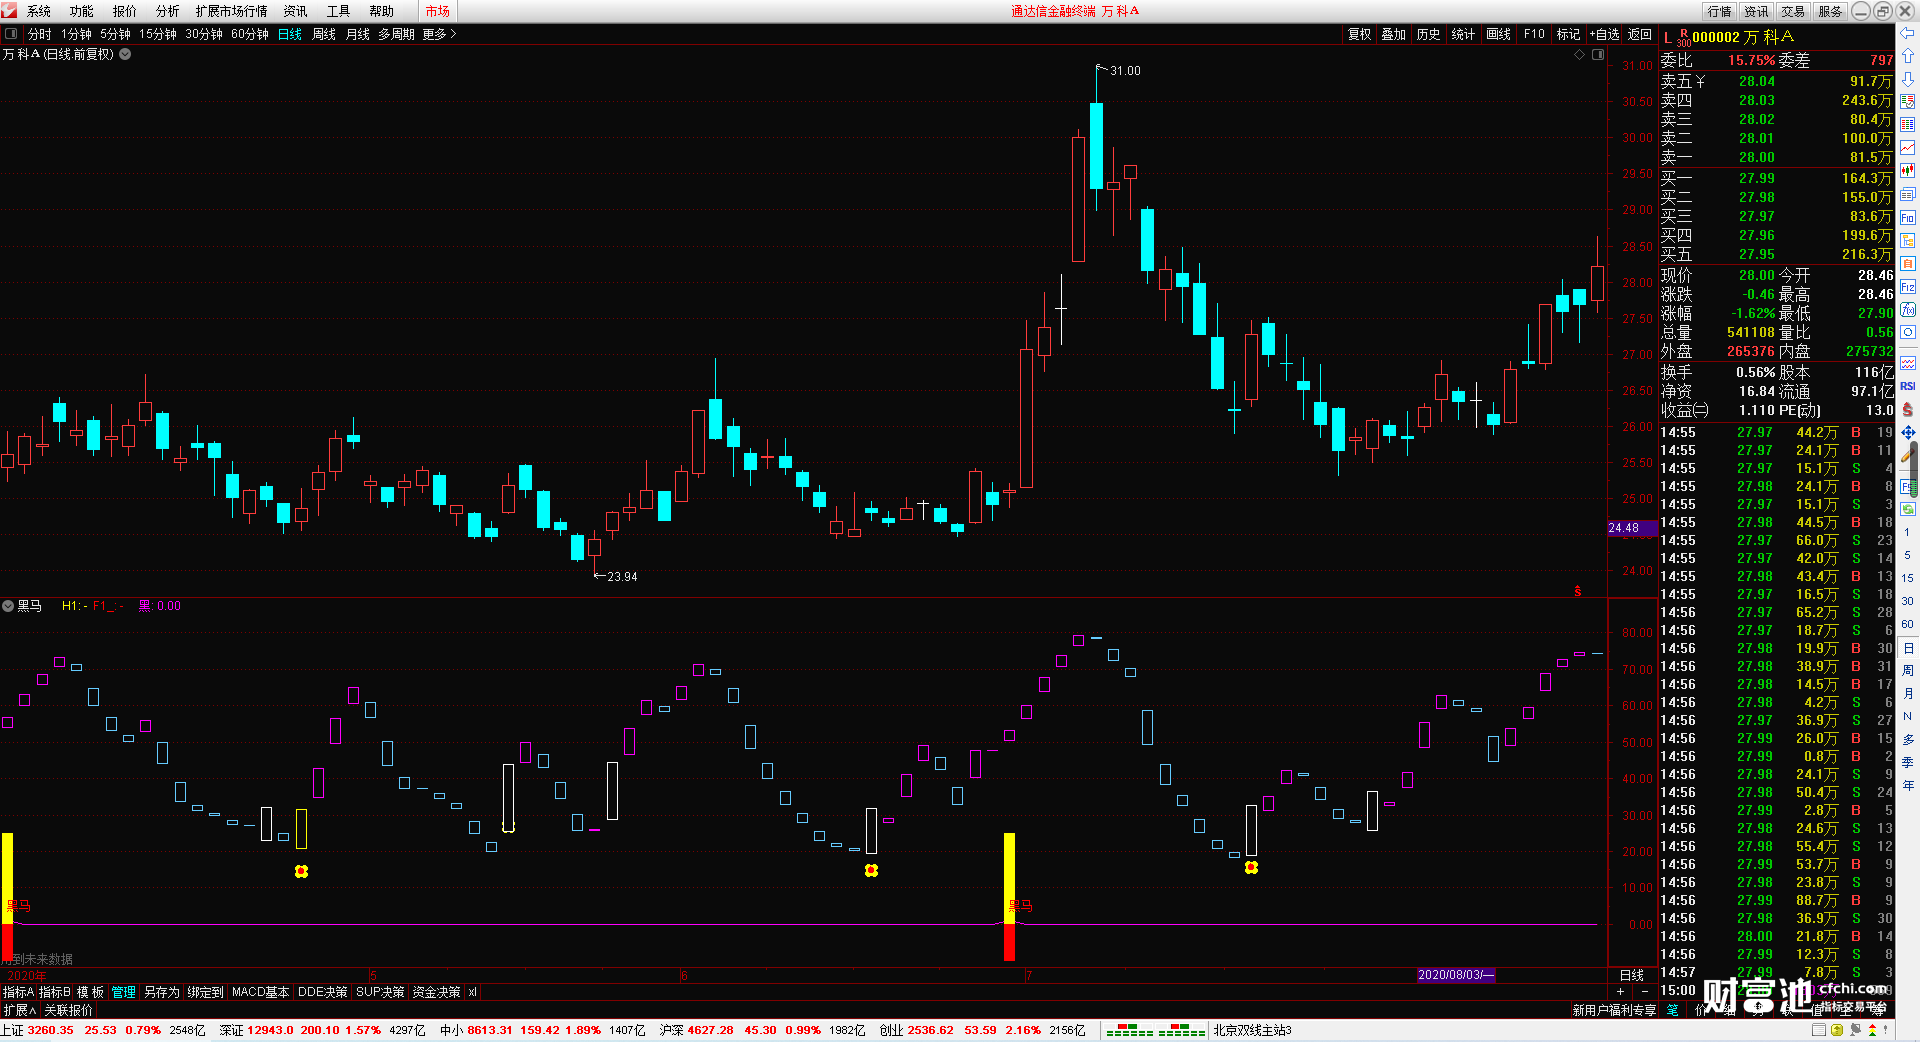Click the 2020/08/03 date marker on timeline
Viewport: 1920px width, 1042px height.
(x=1456, y=975)
